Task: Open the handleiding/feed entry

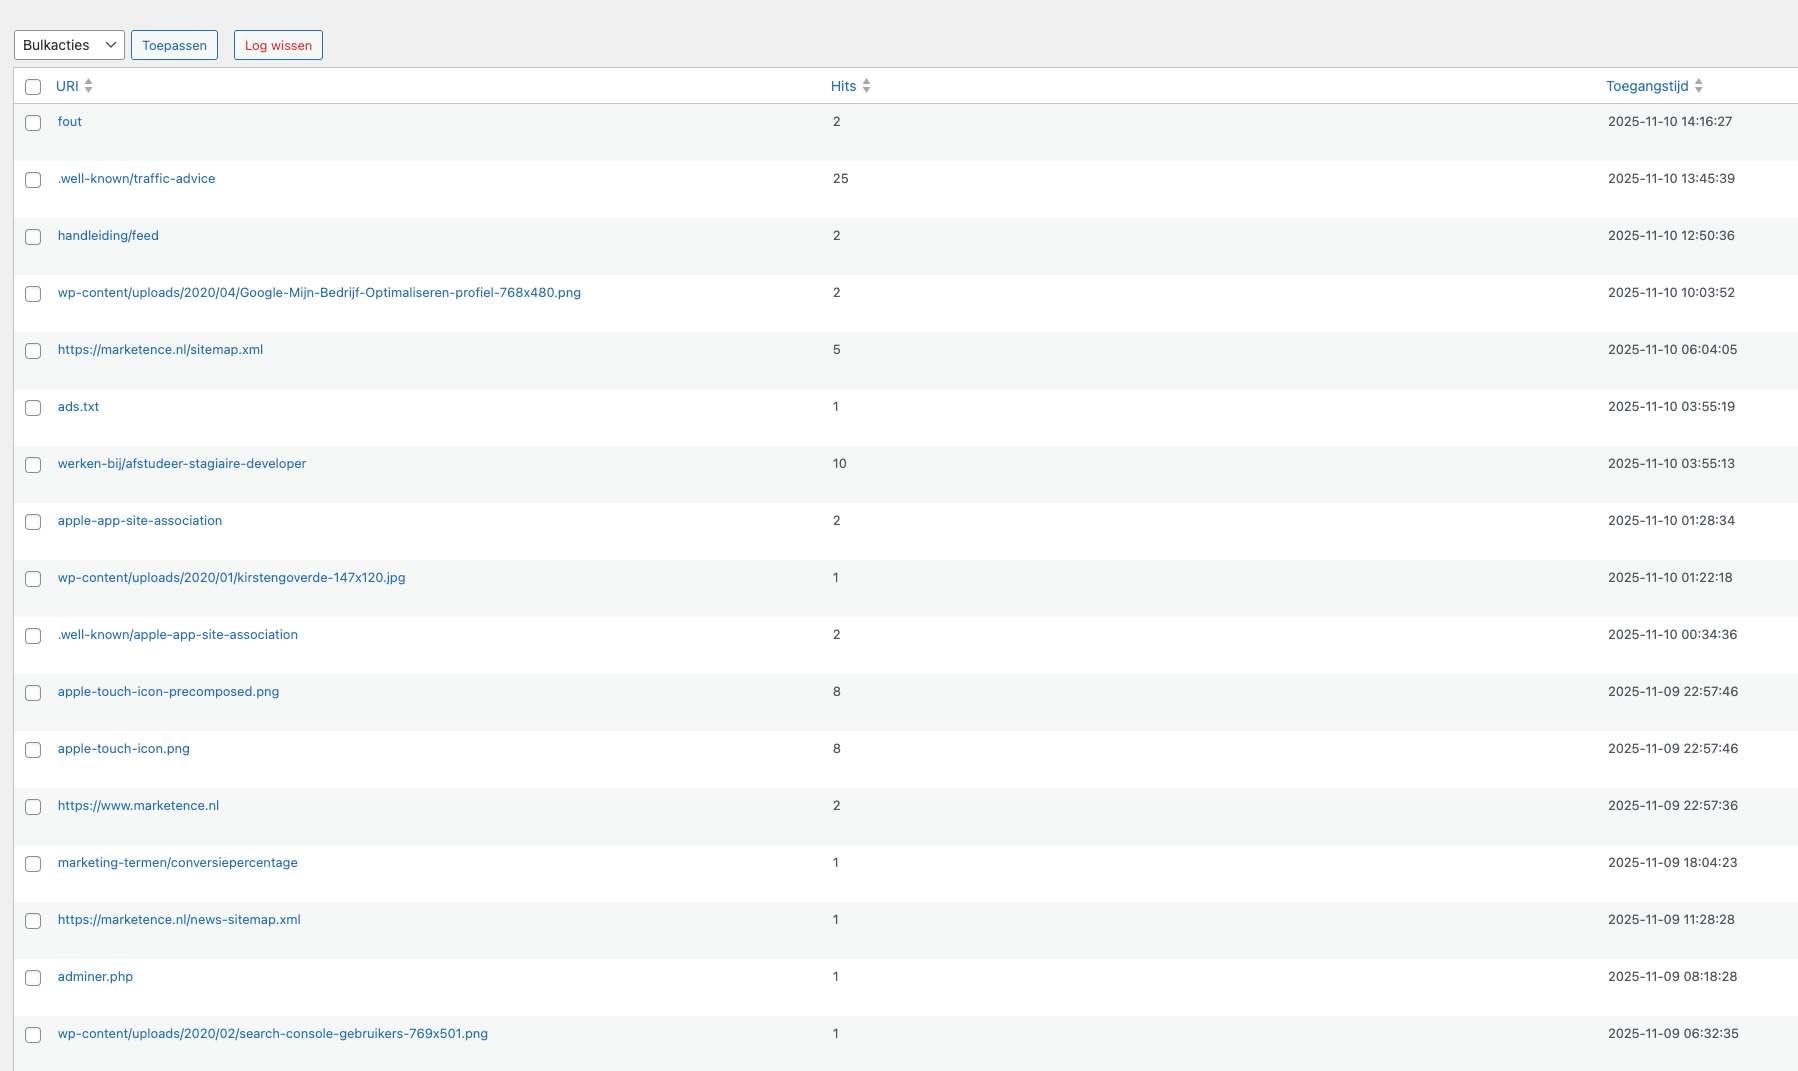Action: (x=108, y=235)
